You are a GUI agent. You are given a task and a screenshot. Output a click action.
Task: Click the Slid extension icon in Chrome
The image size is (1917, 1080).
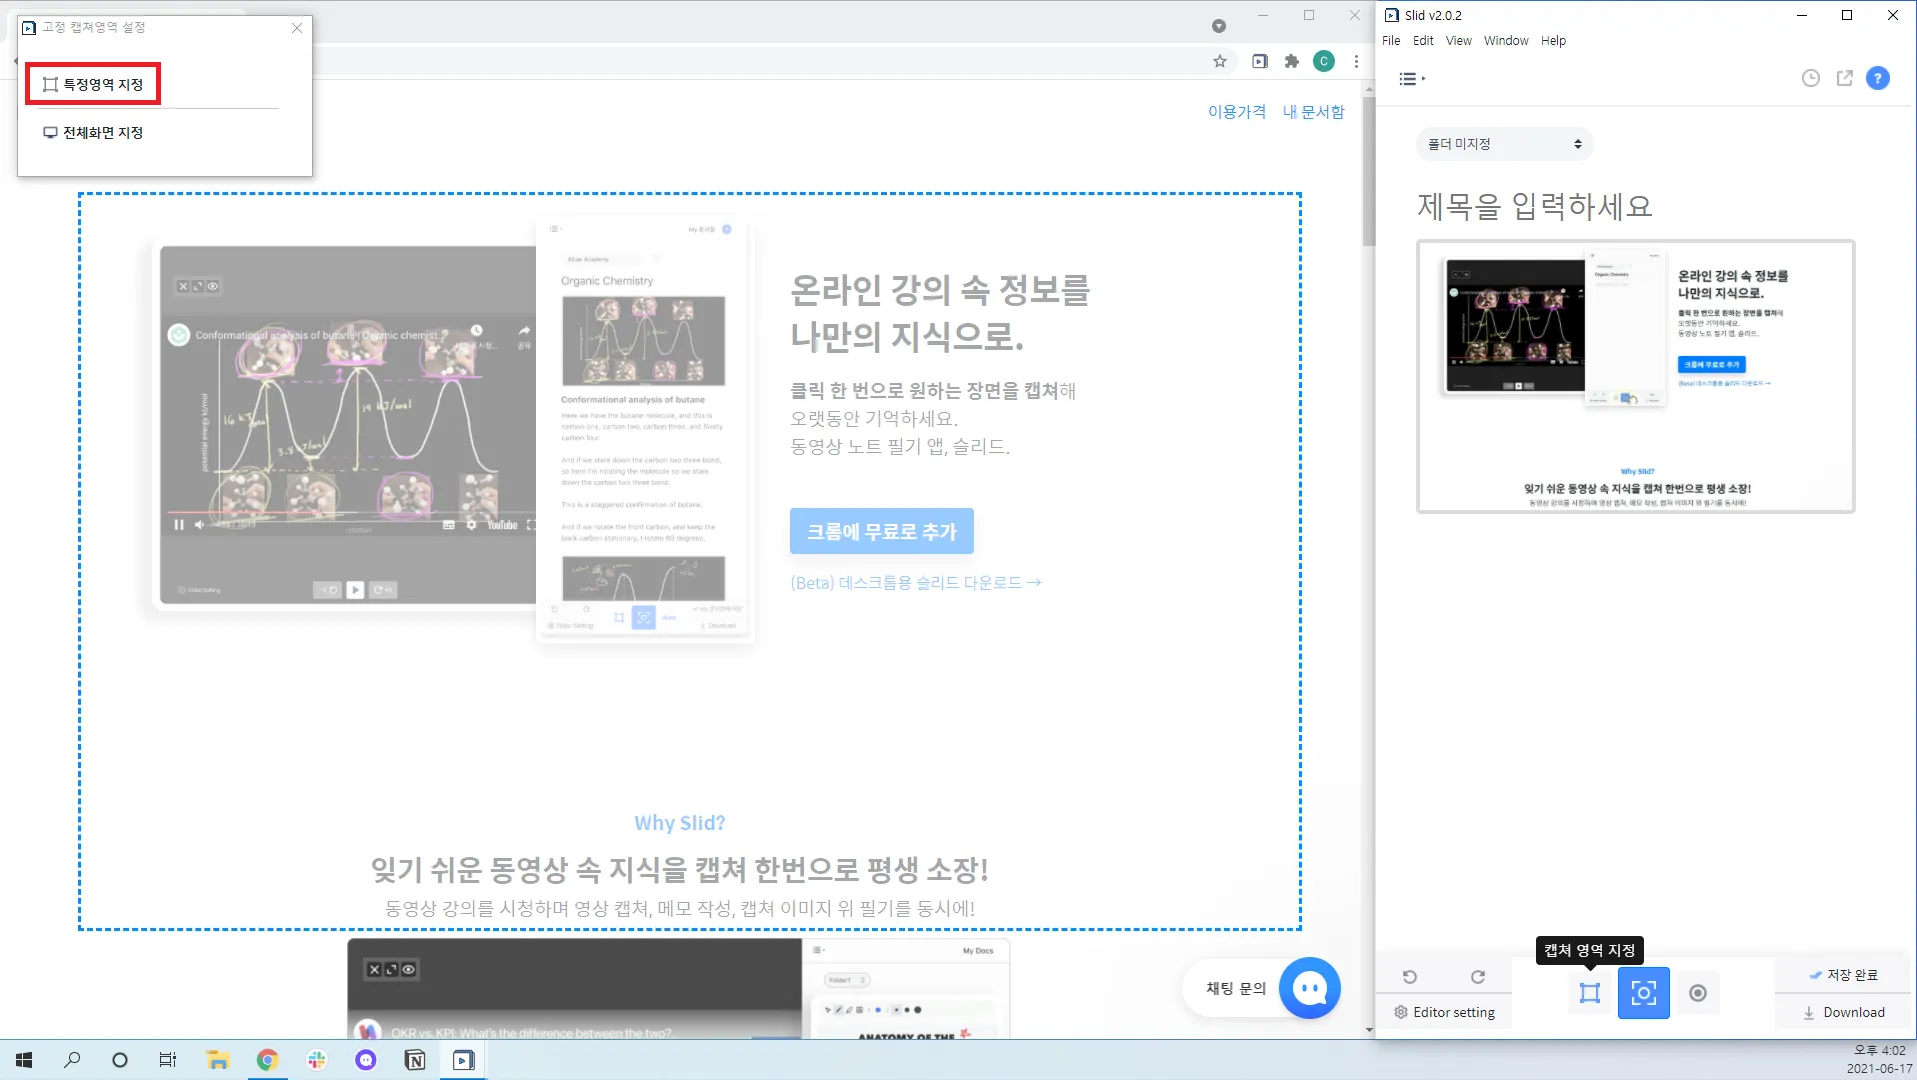[1260, 62]
